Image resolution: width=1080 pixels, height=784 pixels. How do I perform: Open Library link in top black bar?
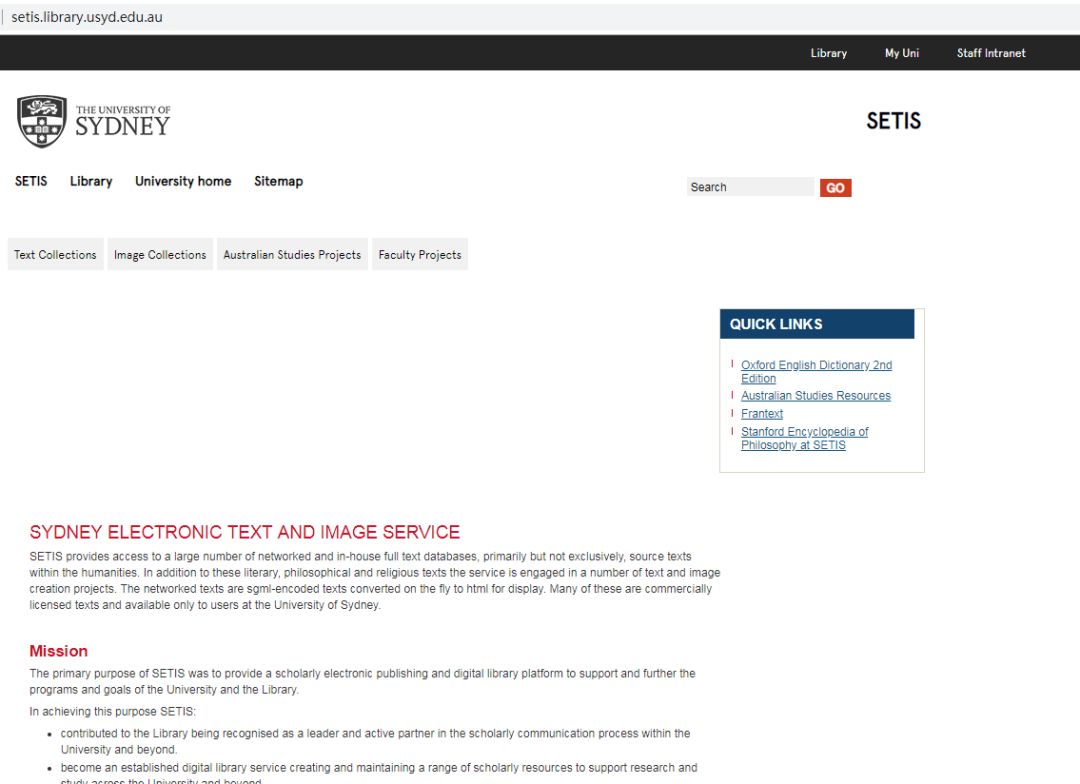tap(829, 53)
